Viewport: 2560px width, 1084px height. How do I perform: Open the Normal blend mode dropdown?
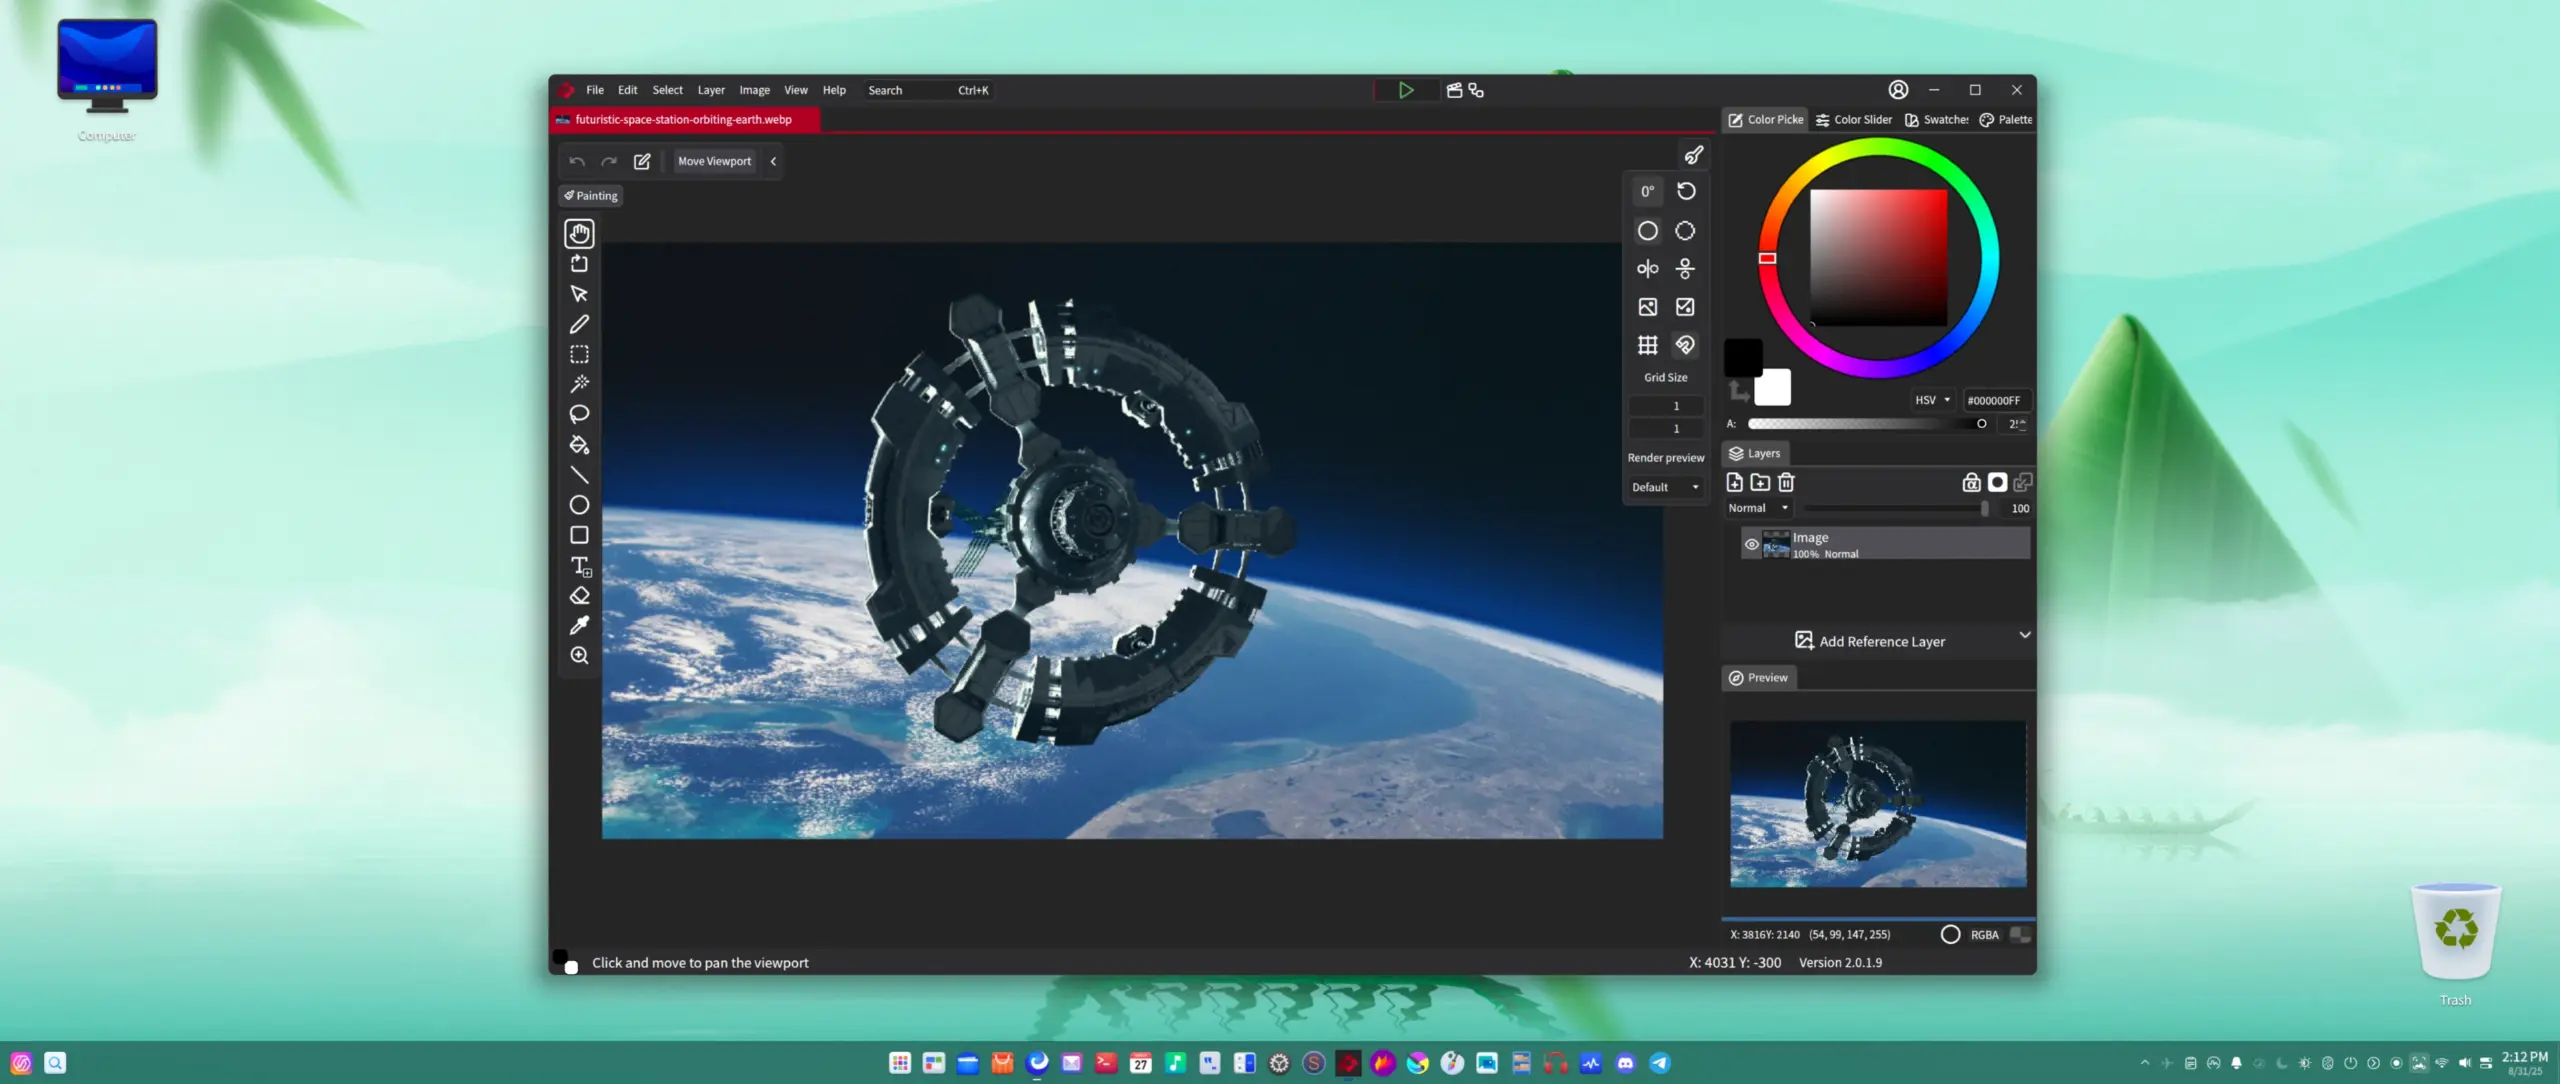click(x=1759, y=508)
